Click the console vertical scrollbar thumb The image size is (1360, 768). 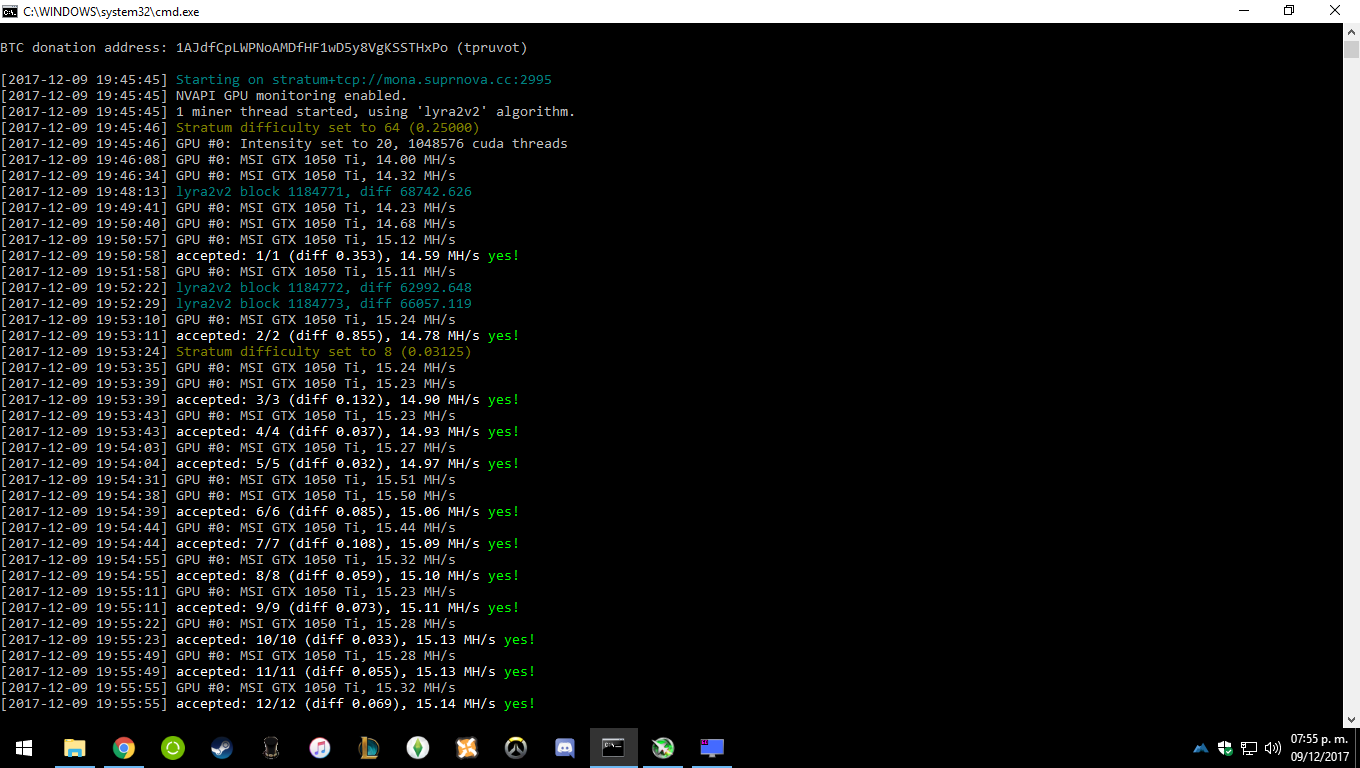1351,50
